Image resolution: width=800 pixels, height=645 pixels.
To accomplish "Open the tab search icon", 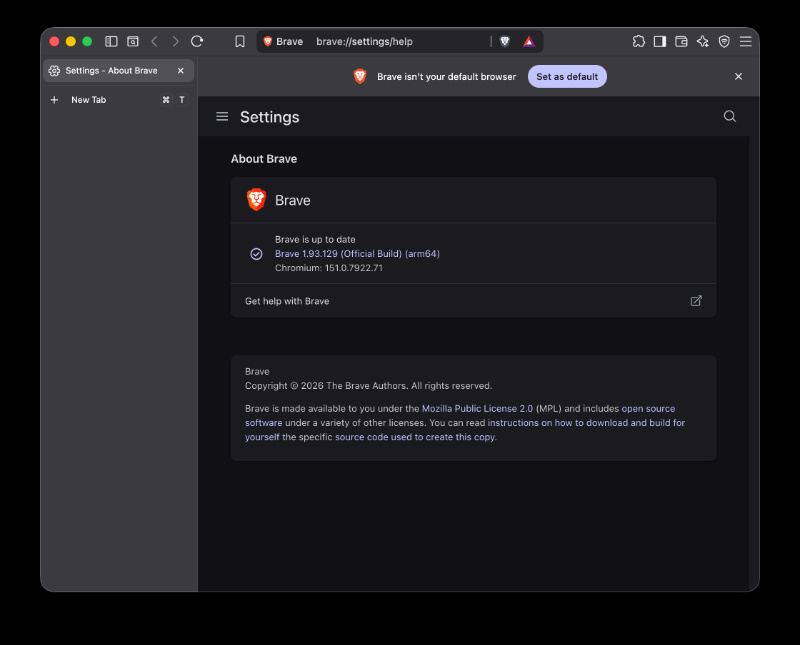I will coord(133,41).
